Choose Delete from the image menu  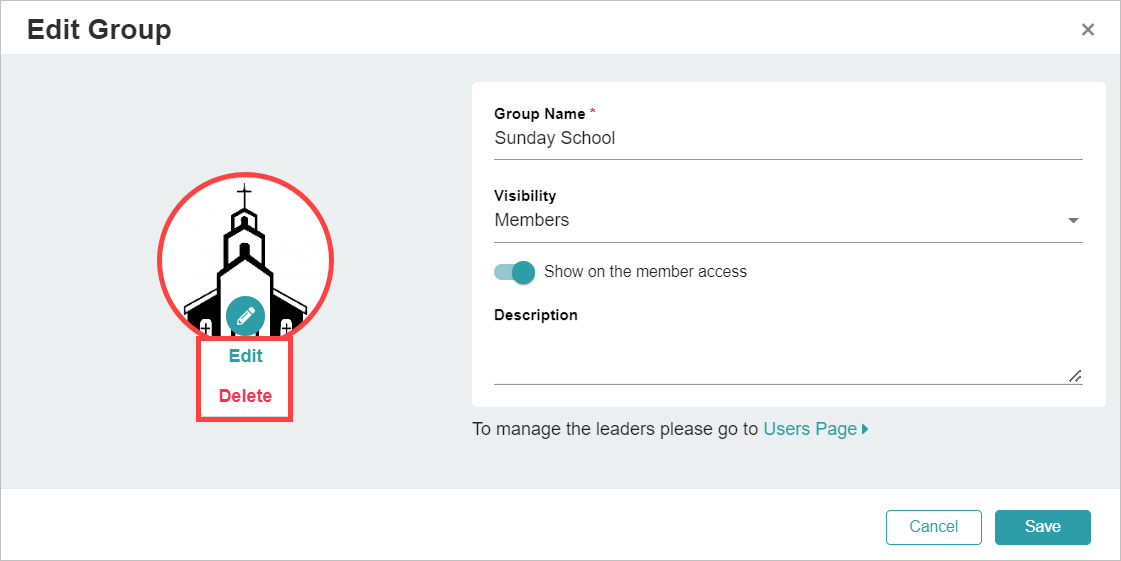coord(245,396)
